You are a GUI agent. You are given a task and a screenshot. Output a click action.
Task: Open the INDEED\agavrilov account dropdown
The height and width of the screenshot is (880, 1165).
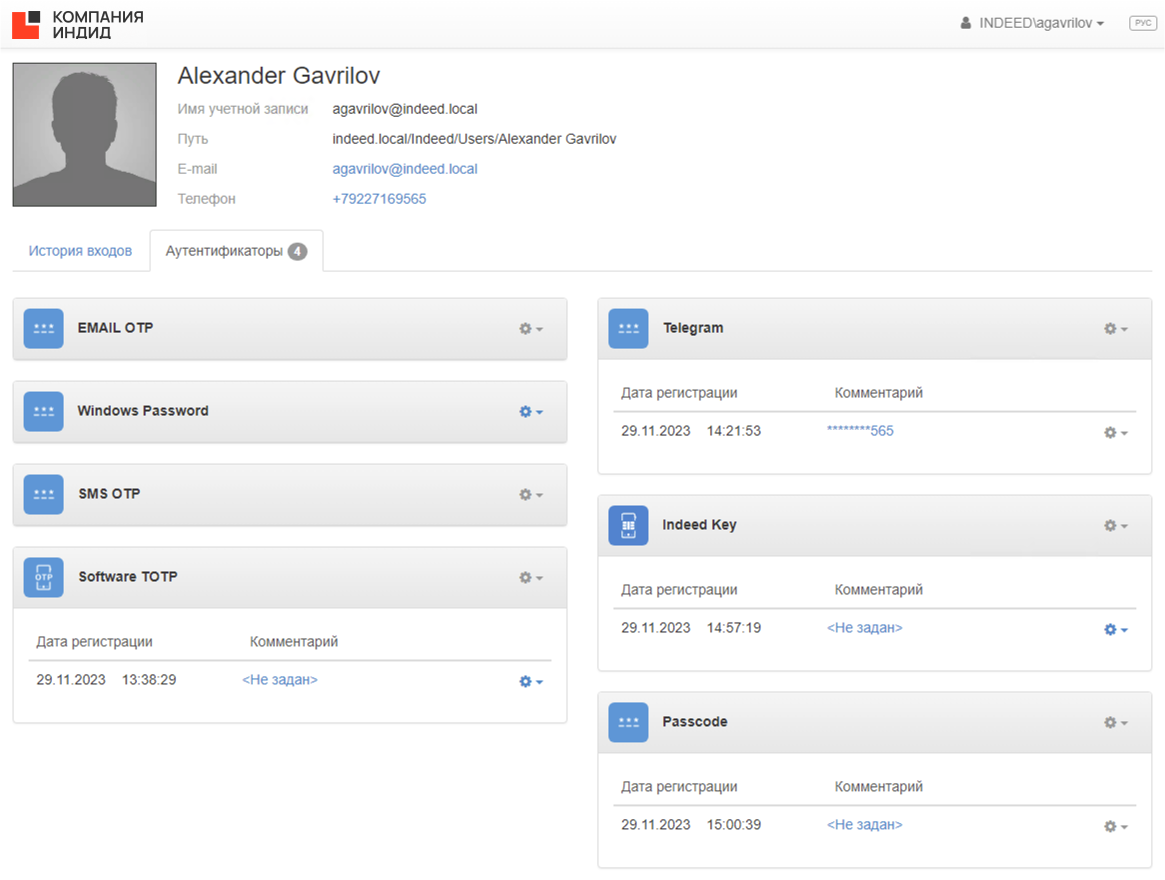coord(1033,23)
